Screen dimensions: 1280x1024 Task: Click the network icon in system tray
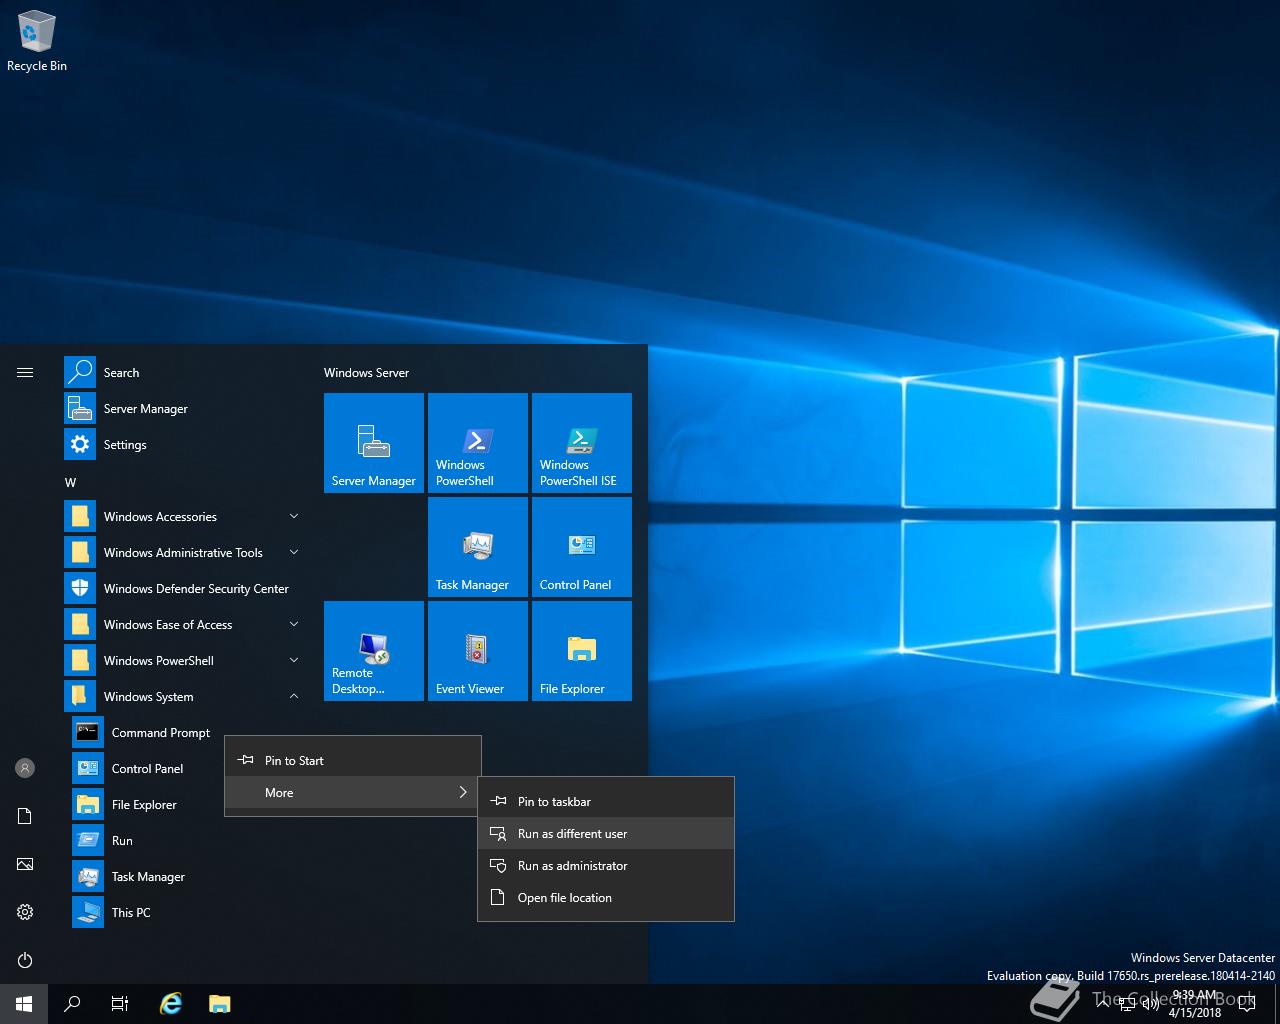pos(1126,1004)
